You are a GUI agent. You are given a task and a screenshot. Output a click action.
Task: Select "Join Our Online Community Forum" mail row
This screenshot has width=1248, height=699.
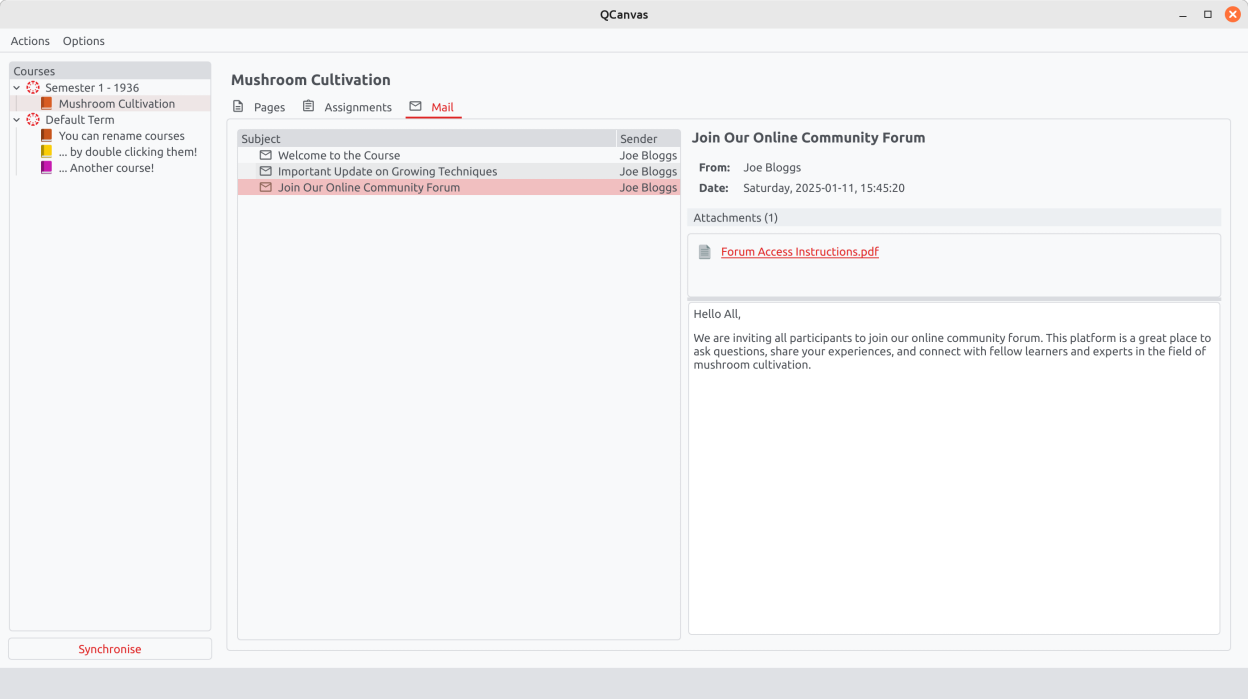(459, 188)
